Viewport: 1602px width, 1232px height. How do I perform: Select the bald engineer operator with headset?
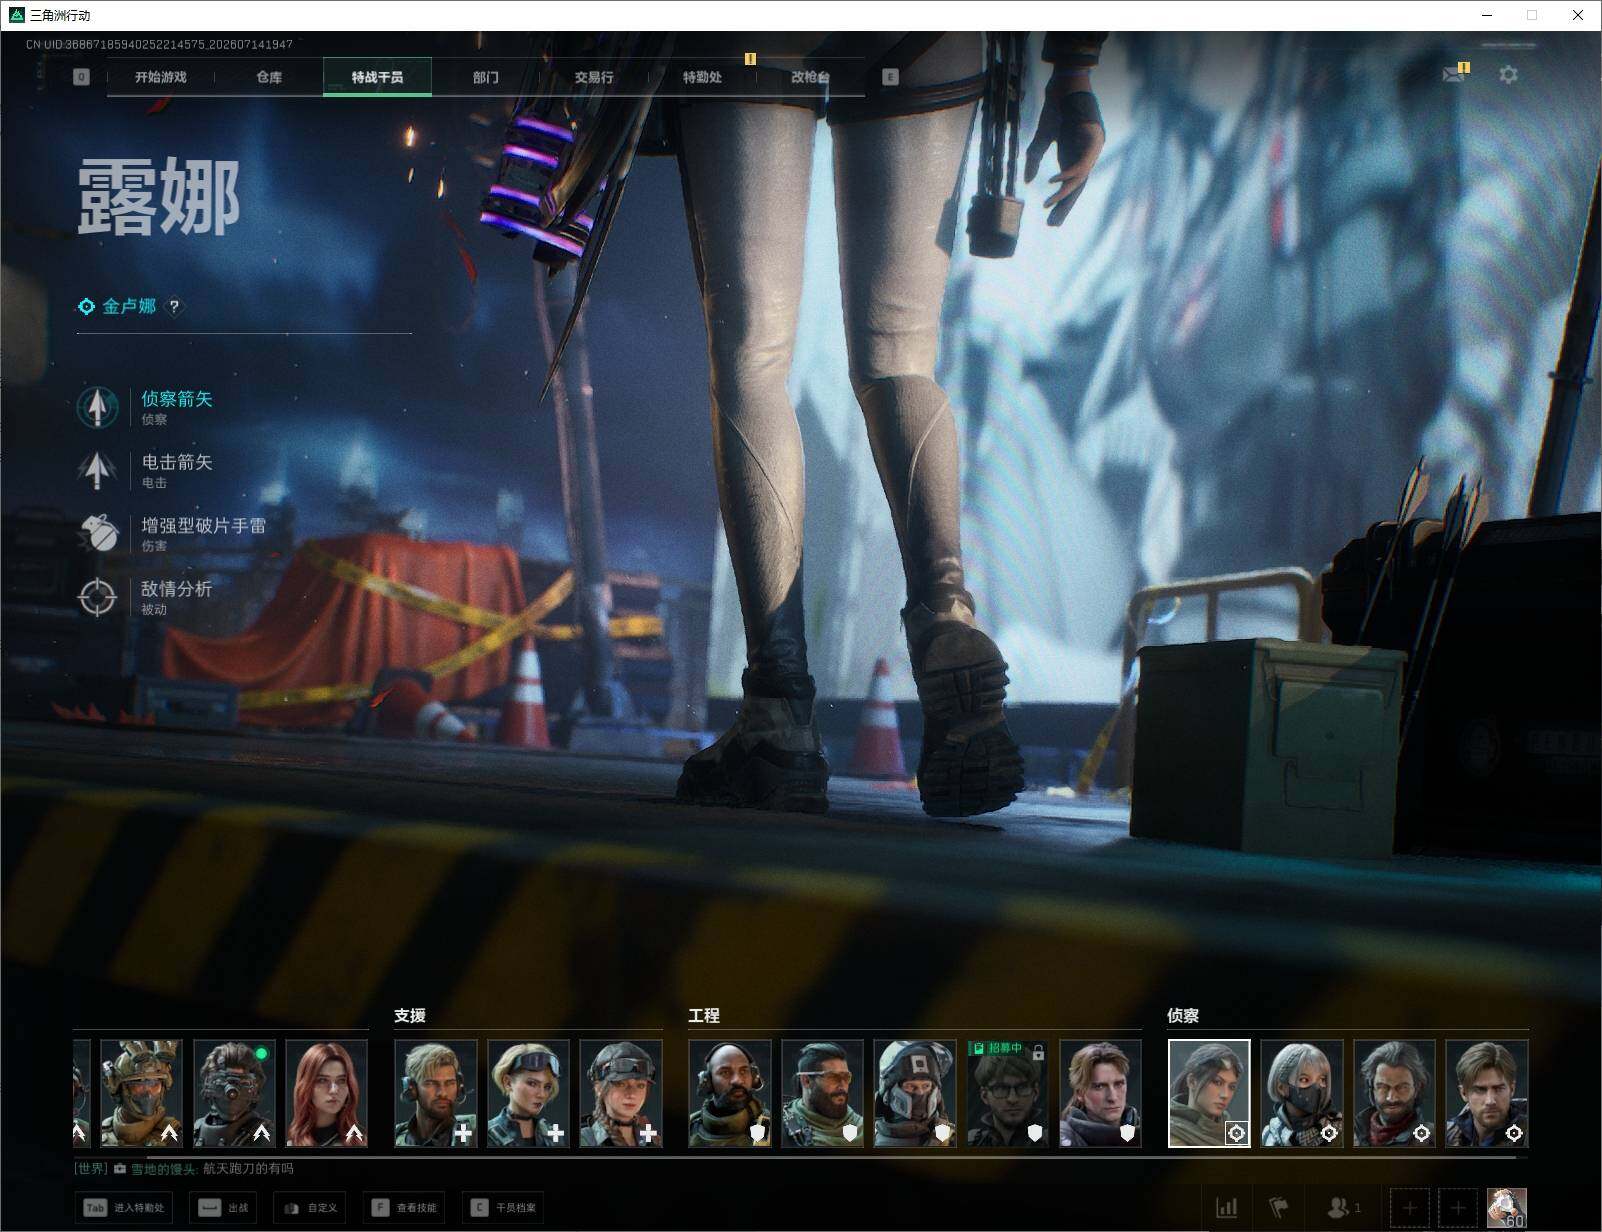tap(730, 1093)
